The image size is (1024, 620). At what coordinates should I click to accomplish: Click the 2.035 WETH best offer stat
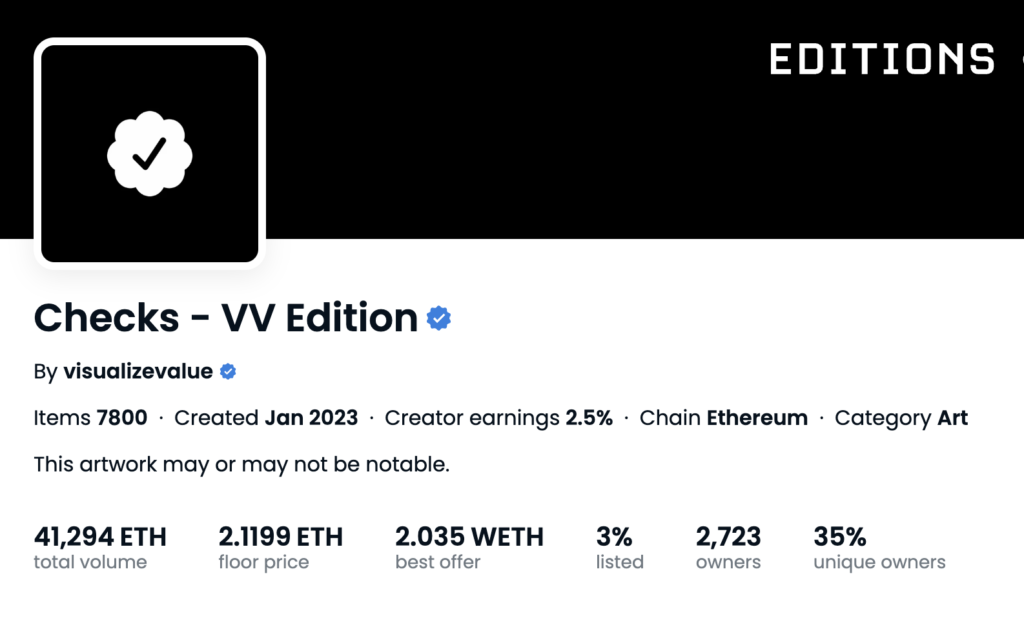(469, 537)
